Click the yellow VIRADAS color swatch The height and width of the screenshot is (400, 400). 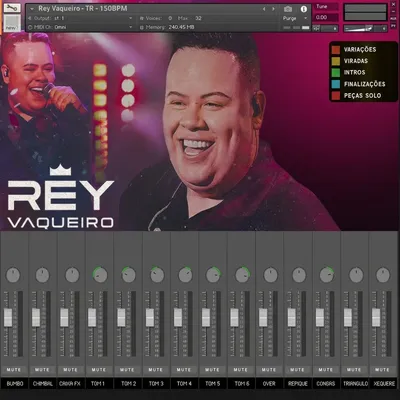336,61
